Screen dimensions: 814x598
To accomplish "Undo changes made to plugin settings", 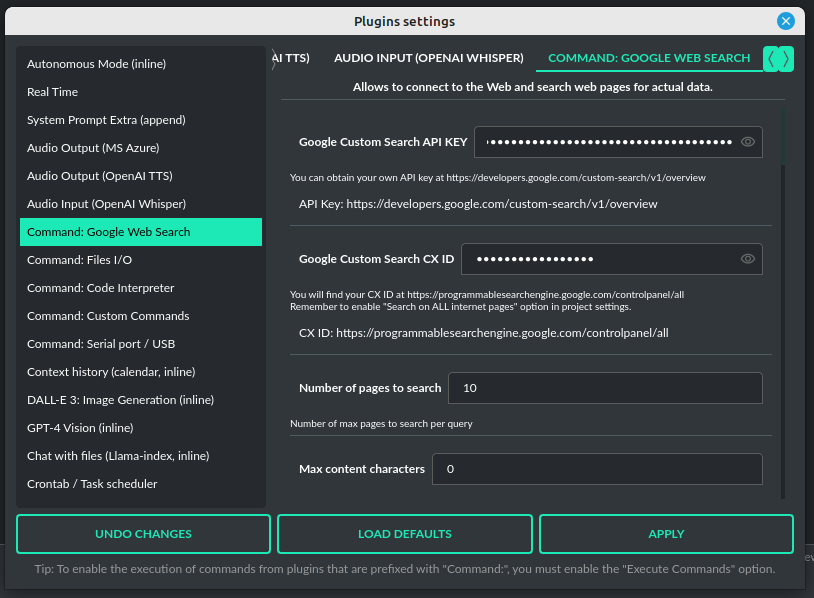I will click(143, 533).
